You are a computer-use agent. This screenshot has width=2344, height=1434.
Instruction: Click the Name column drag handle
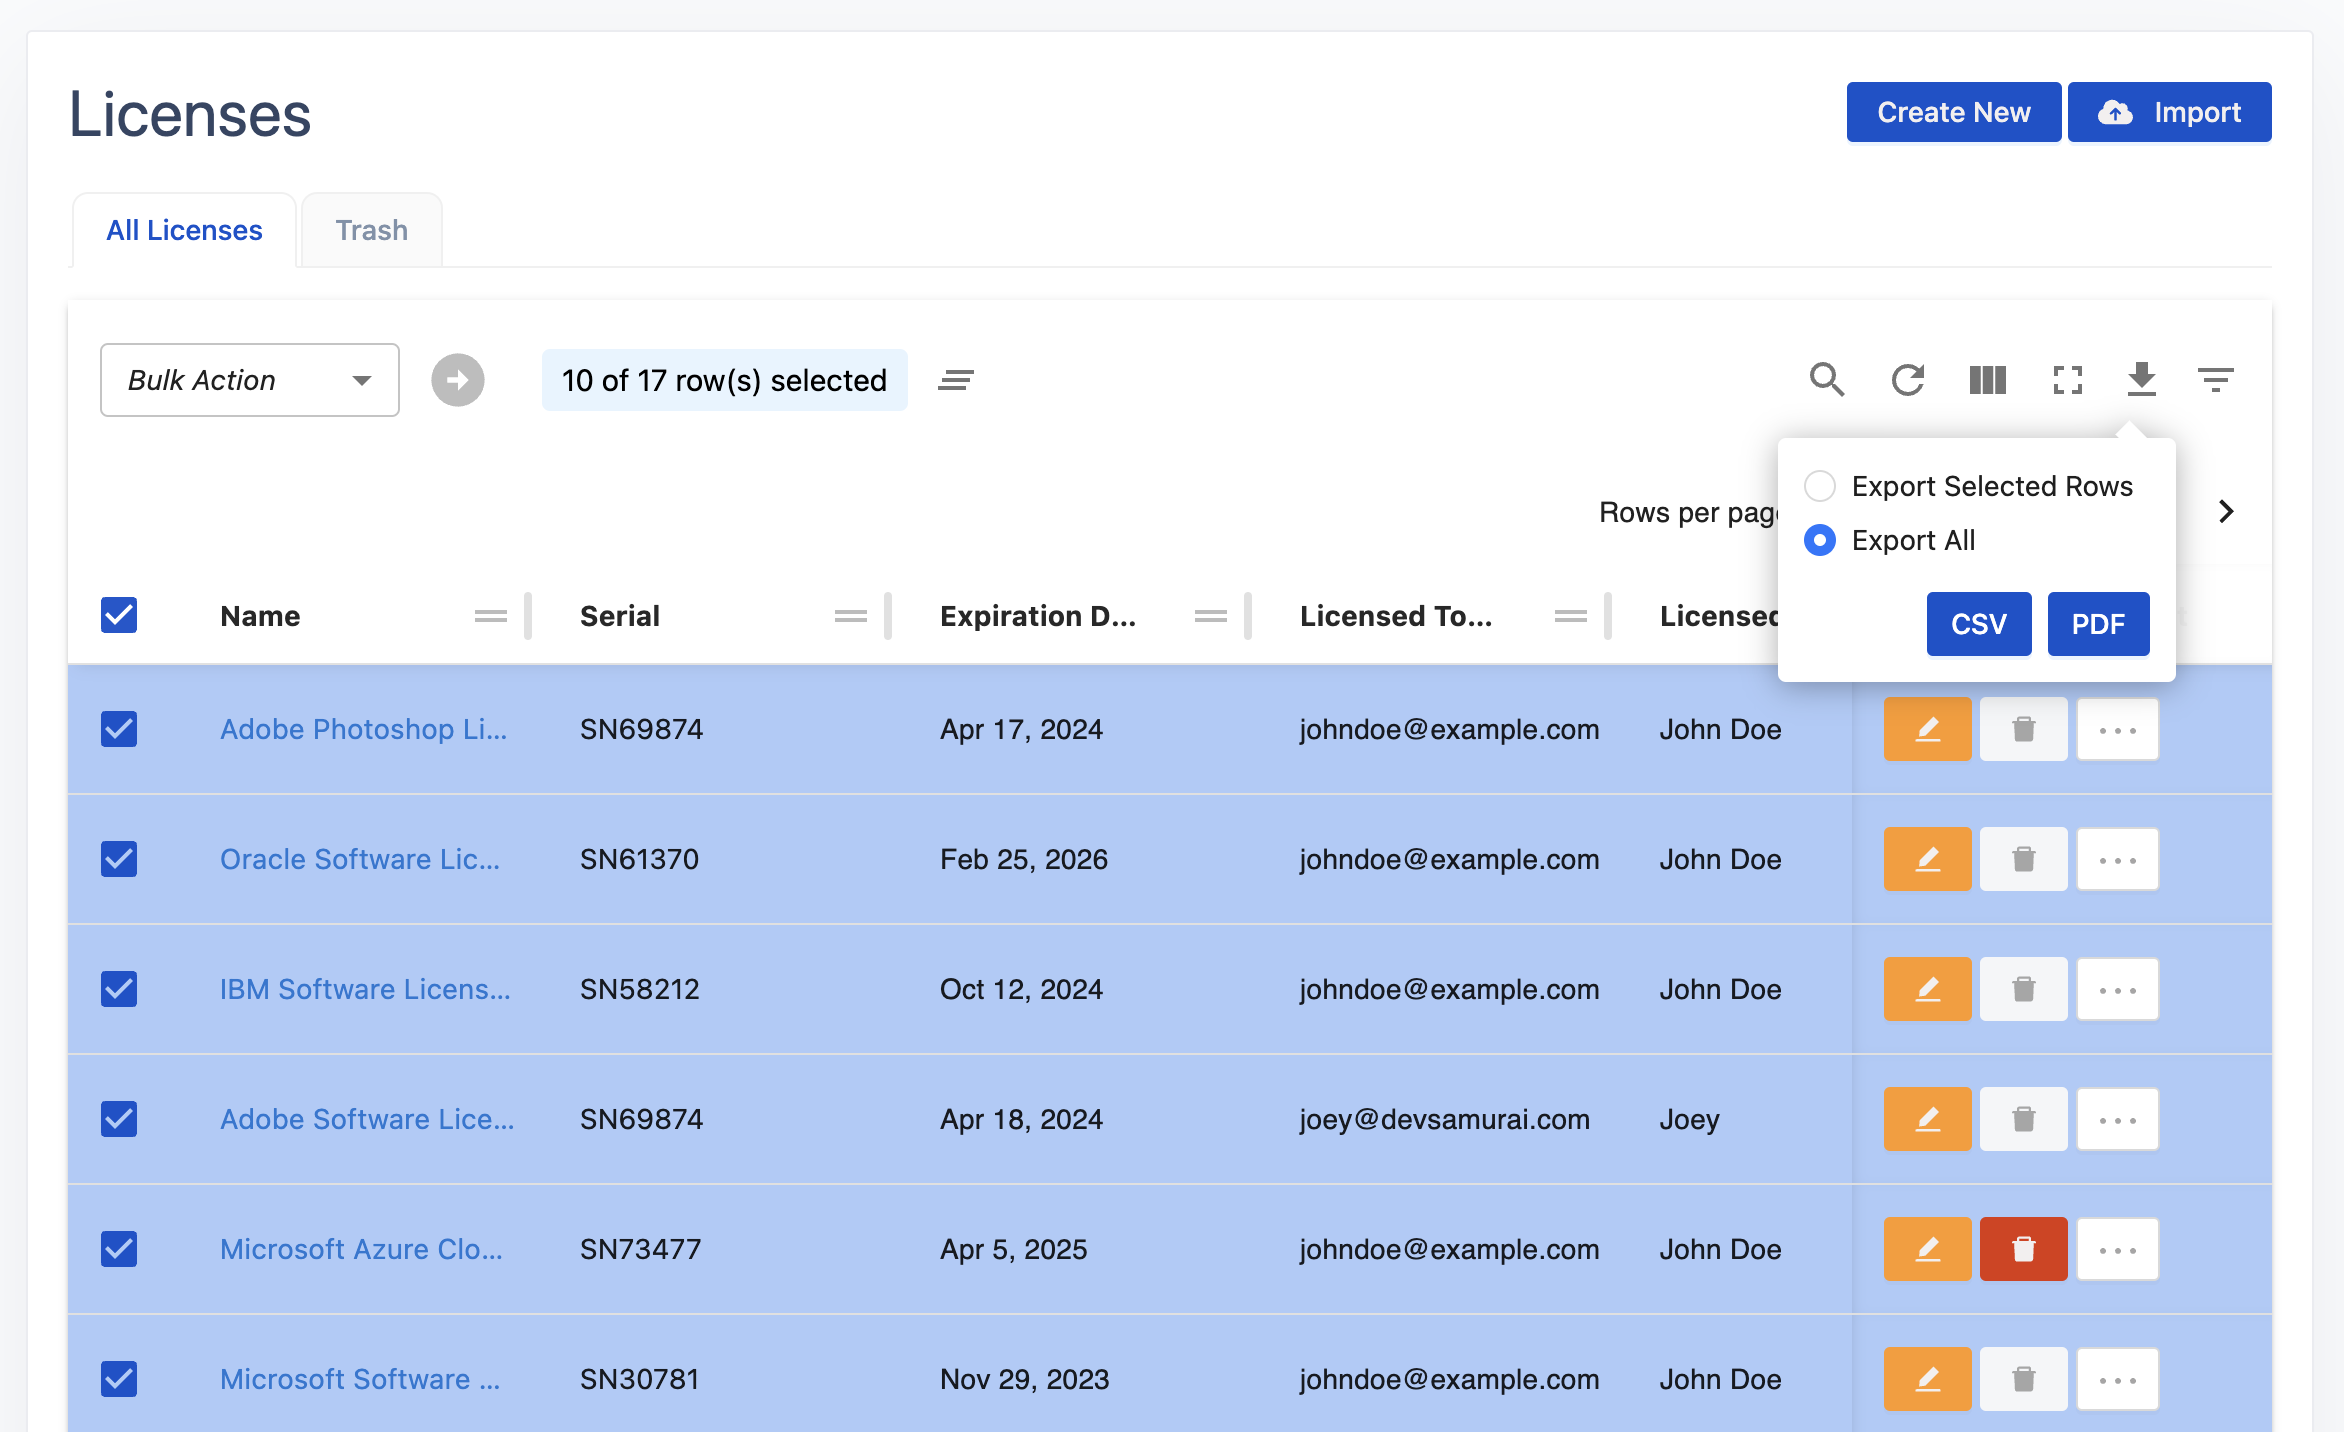click(x=490, y=616)
